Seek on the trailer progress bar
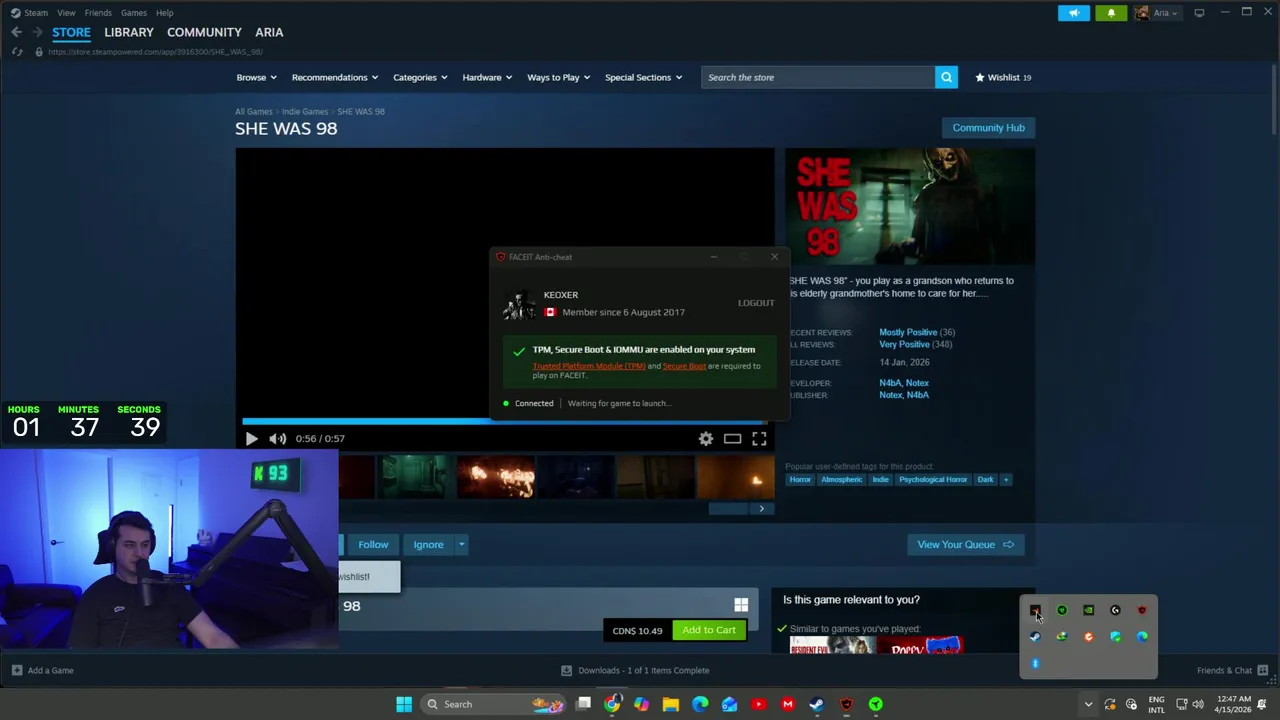Screen dimensions: 1280x720 (x=505, y=421)
